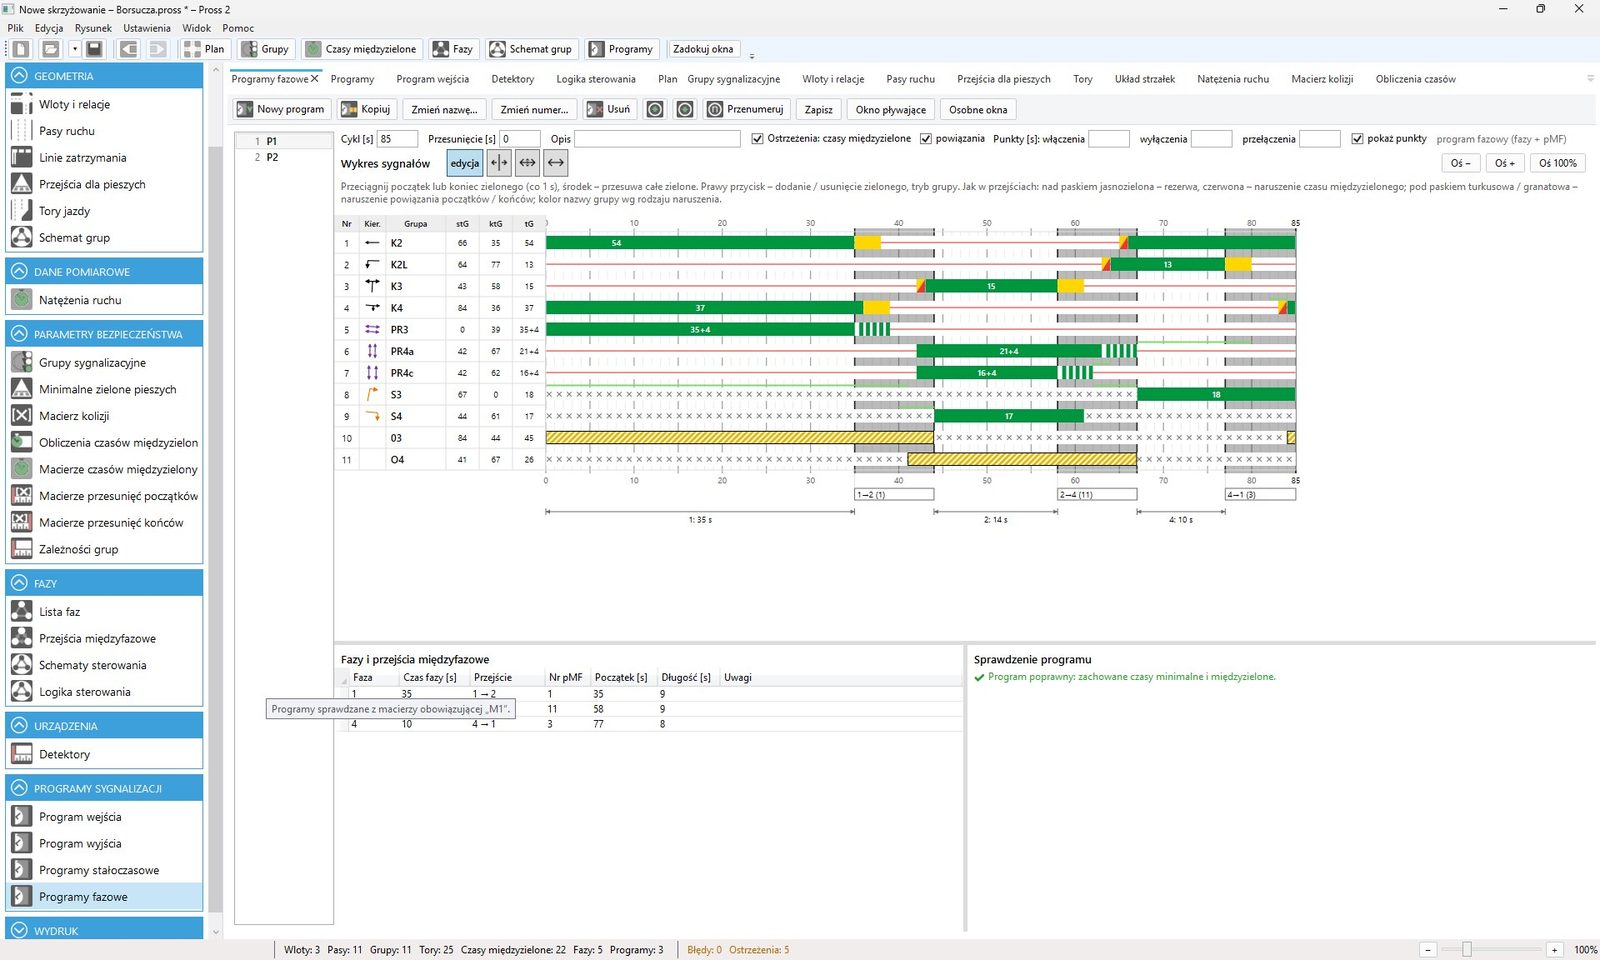Click the first round arrow icon after Usuń
Screen dimensions: 1600x960
(x=655, y=109)
